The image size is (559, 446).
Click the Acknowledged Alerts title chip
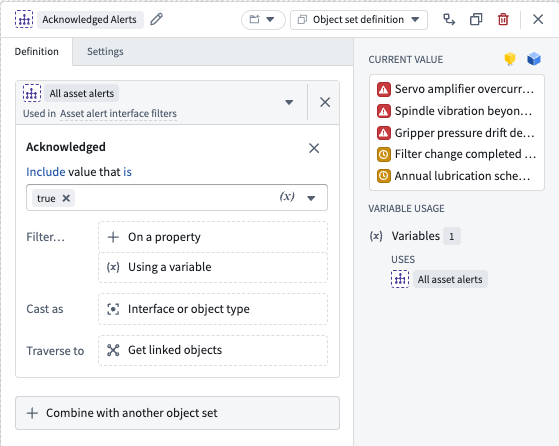click(x=89, y=20)
